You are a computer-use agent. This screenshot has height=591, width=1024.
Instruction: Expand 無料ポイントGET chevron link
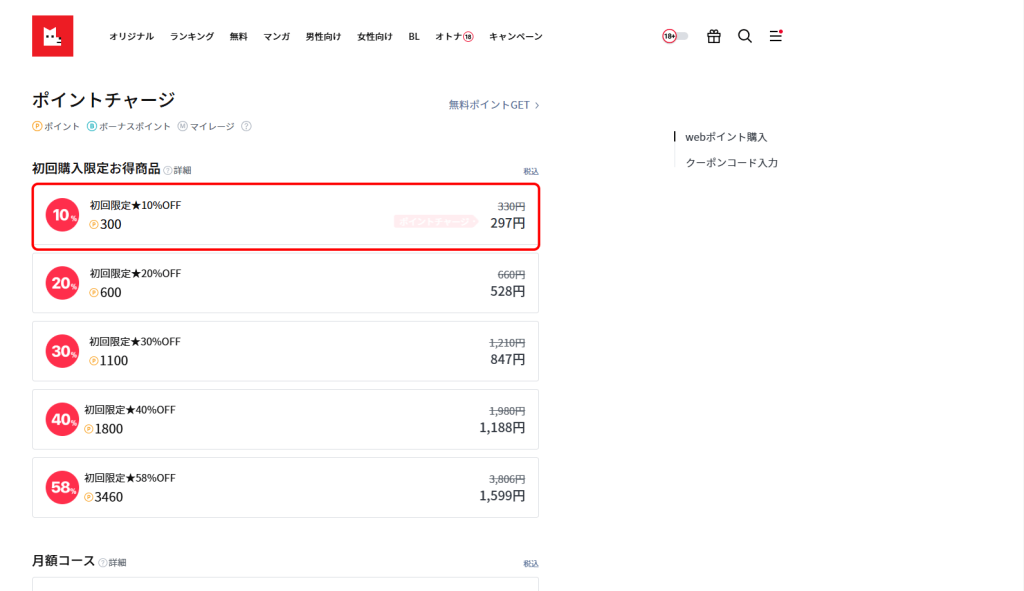(494, 105)
